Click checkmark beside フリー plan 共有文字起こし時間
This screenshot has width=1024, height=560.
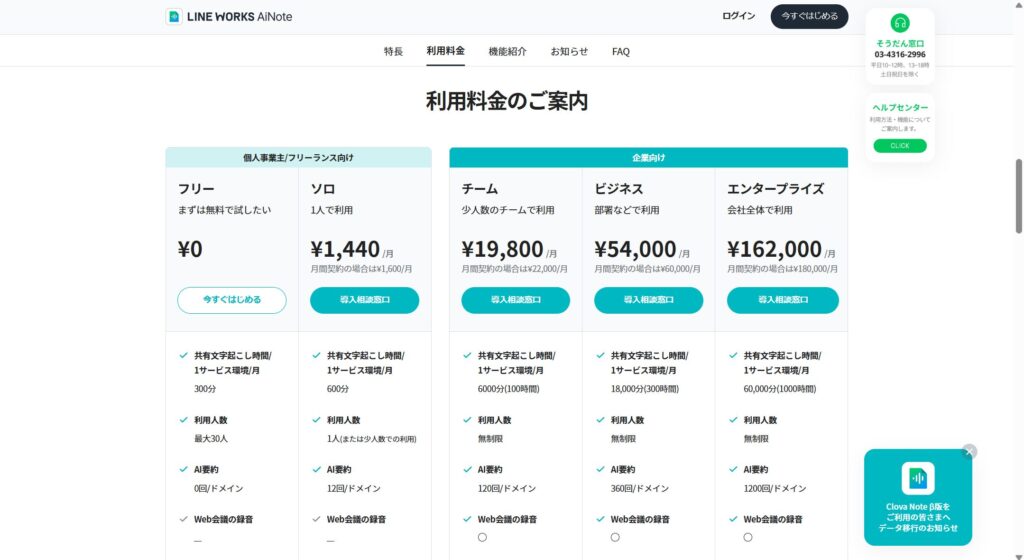tap(184, 356)
